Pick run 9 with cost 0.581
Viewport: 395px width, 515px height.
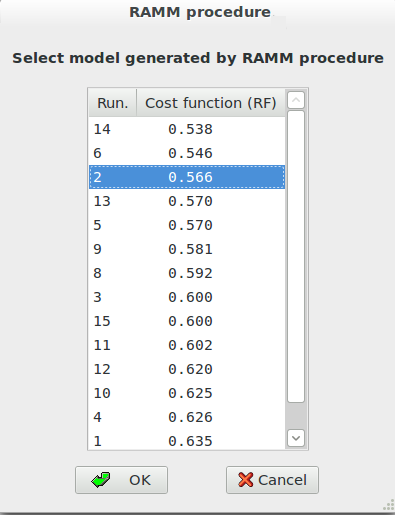click(187, 249)
